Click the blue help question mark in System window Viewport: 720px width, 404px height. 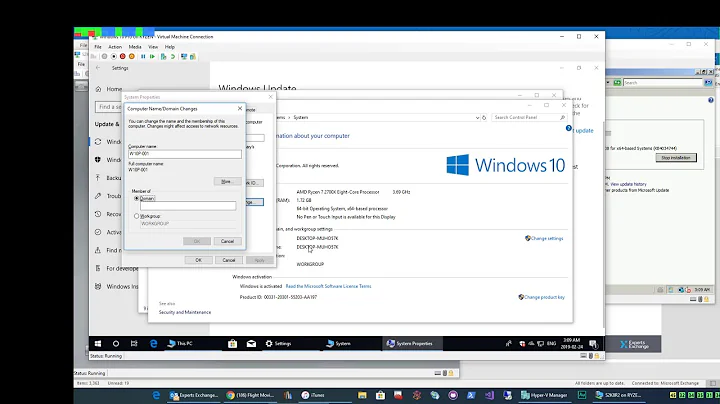click(x=568, y=129)
